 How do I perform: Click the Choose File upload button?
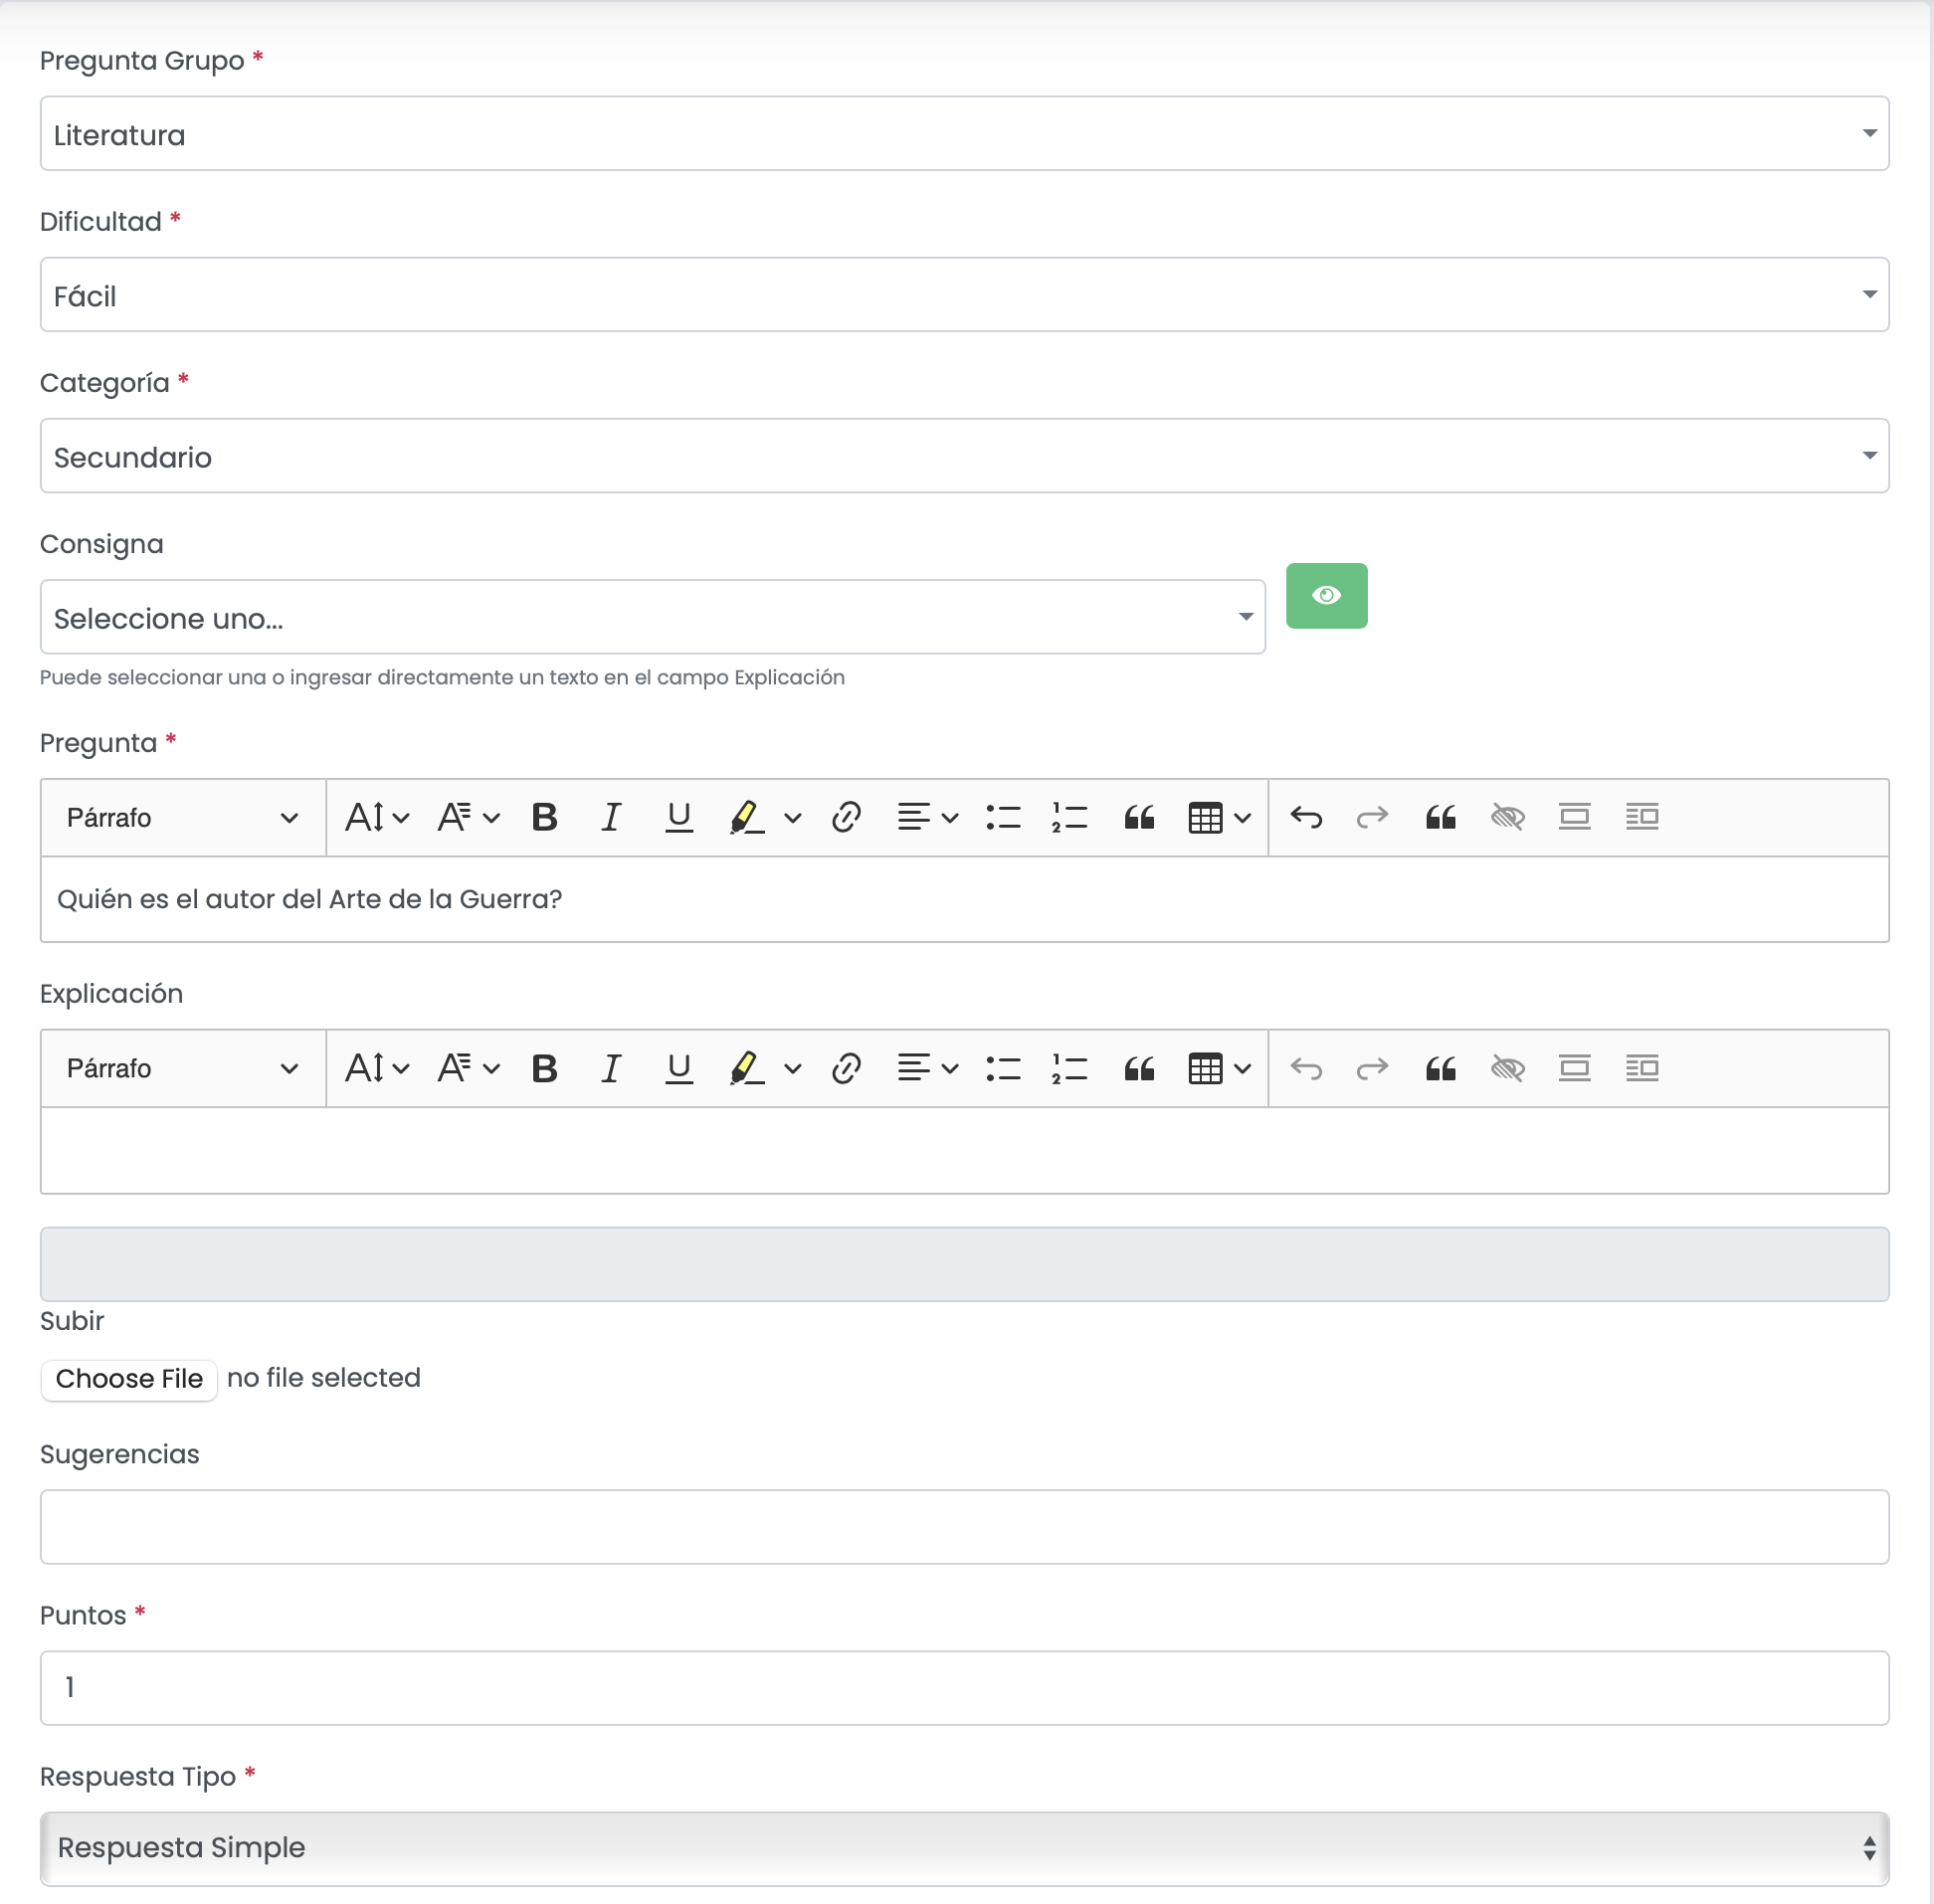click(129, 1379)
